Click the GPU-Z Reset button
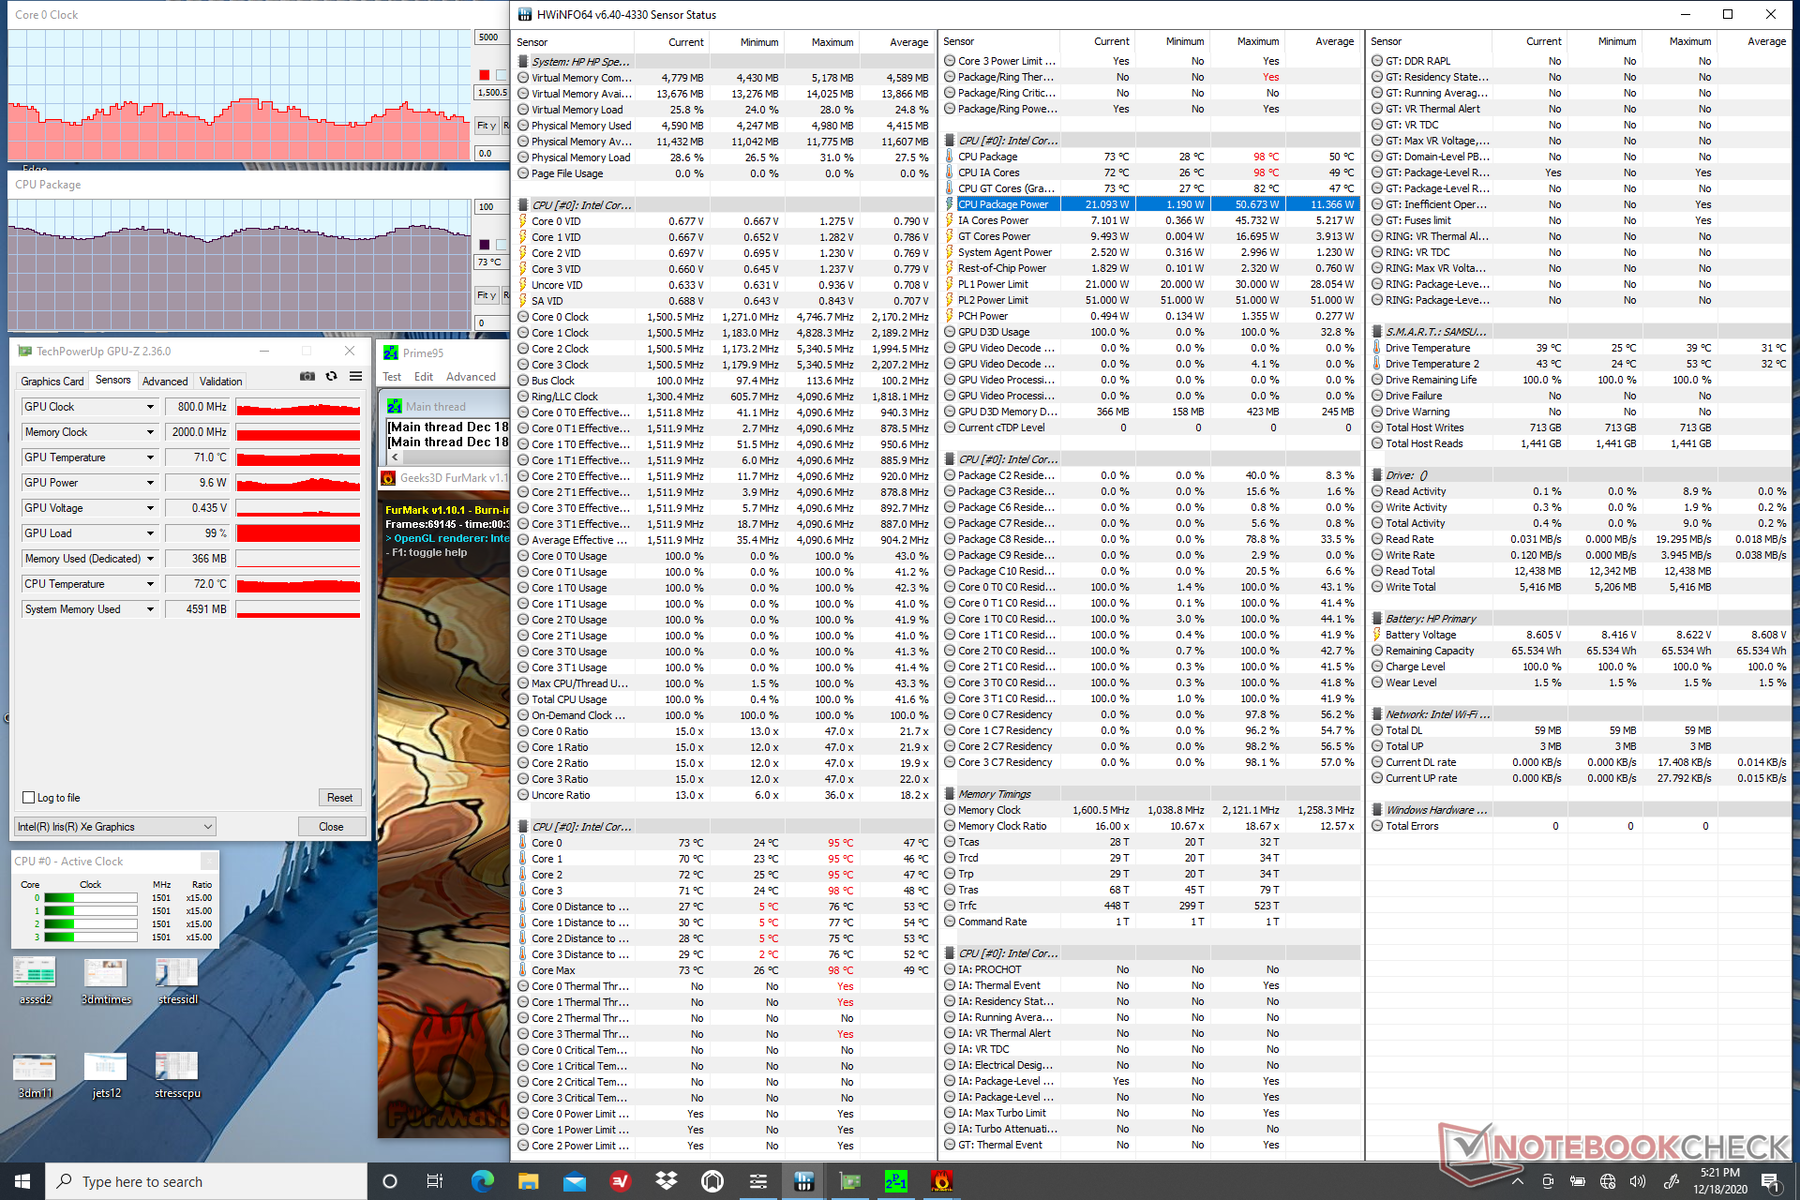This screenshot has height=1200, width=1800. [x=339, y=797]
